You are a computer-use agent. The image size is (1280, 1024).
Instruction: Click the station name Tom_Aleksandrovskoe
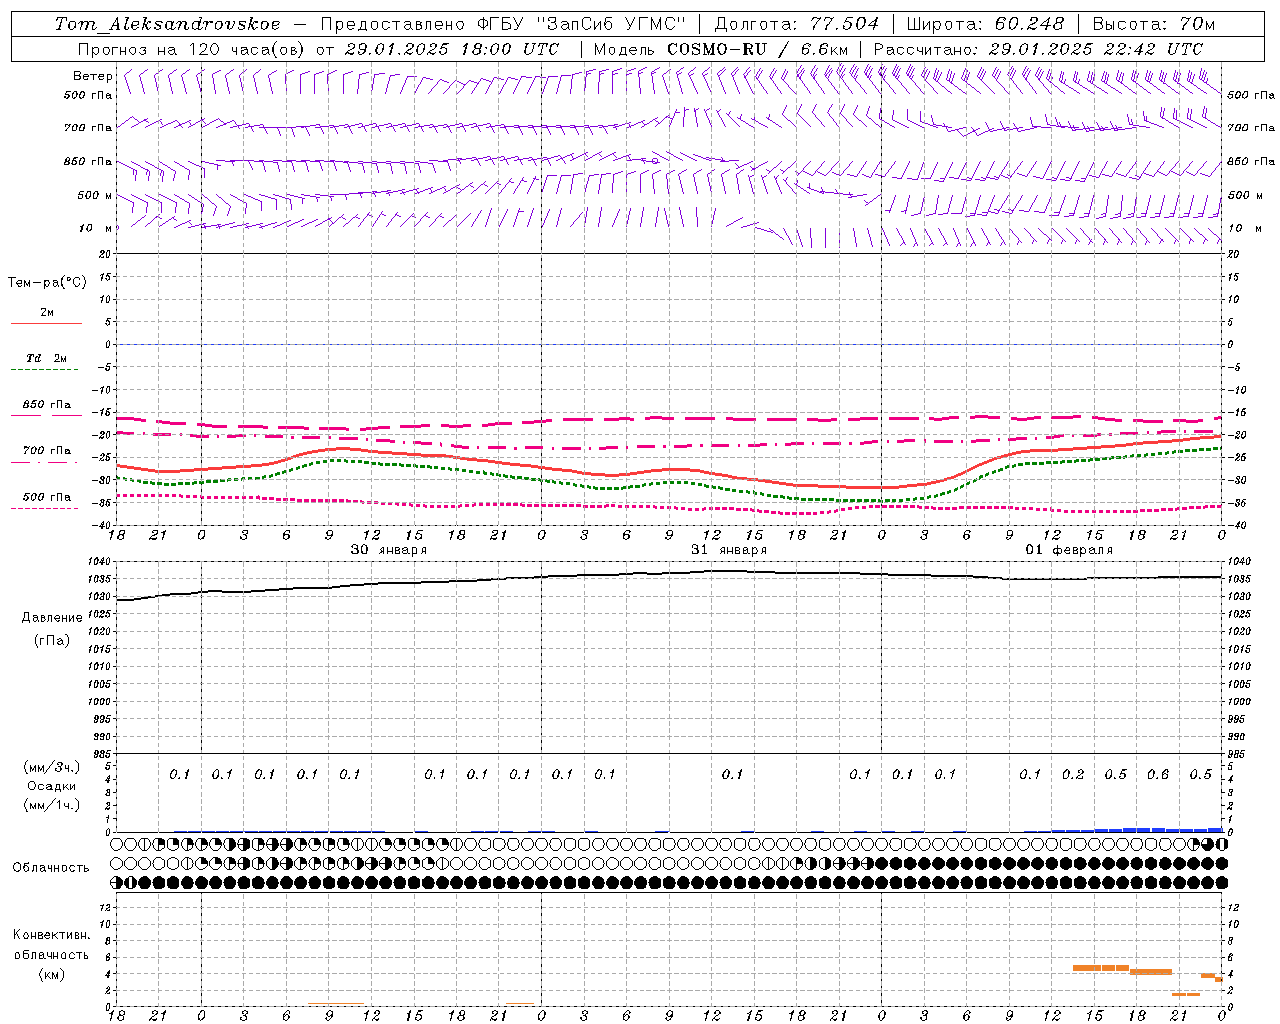point(167,24)
